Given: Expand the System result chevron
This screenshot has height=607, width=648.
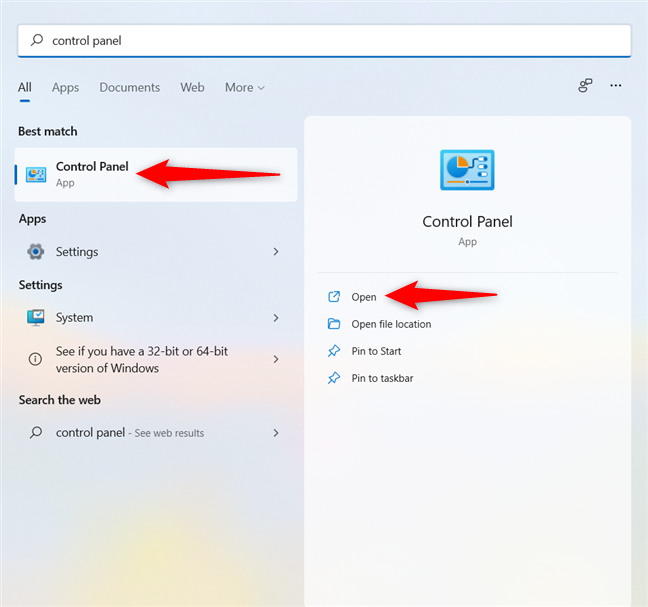Looking at the screenshot, I should pos(276,318).
